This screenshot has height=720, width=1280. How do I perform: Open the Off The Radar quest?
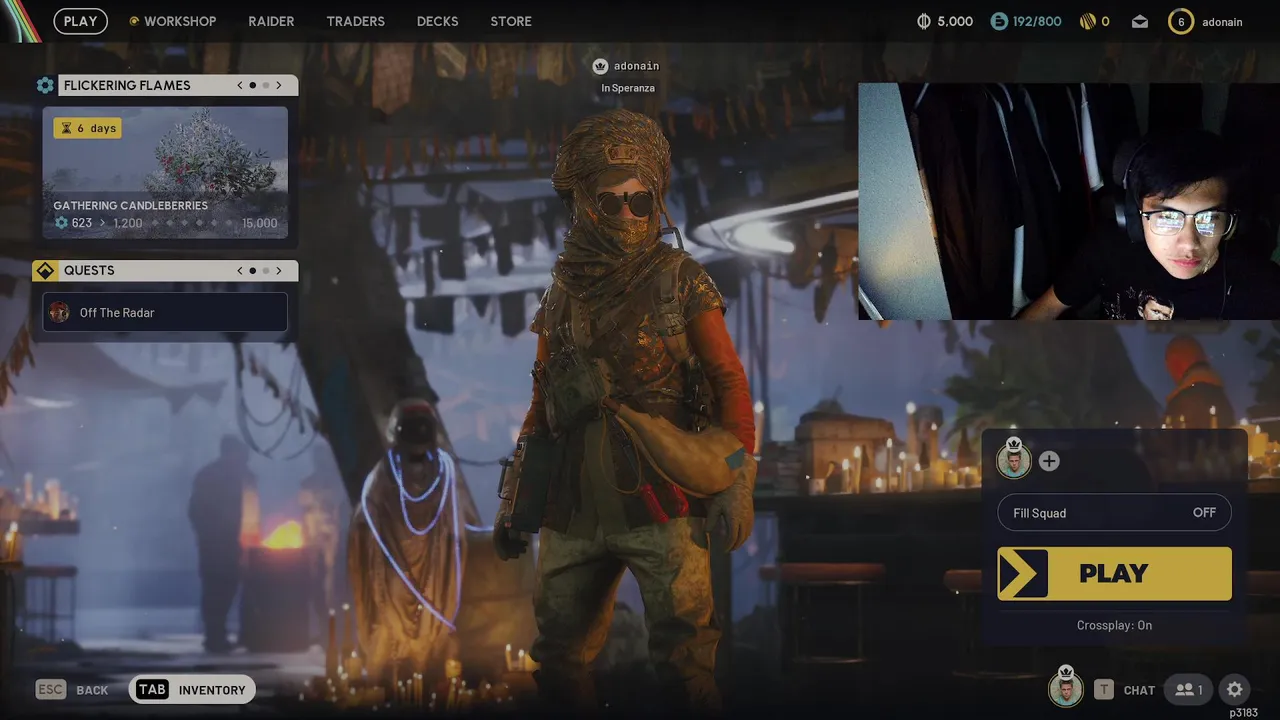[x=165, y=312]
